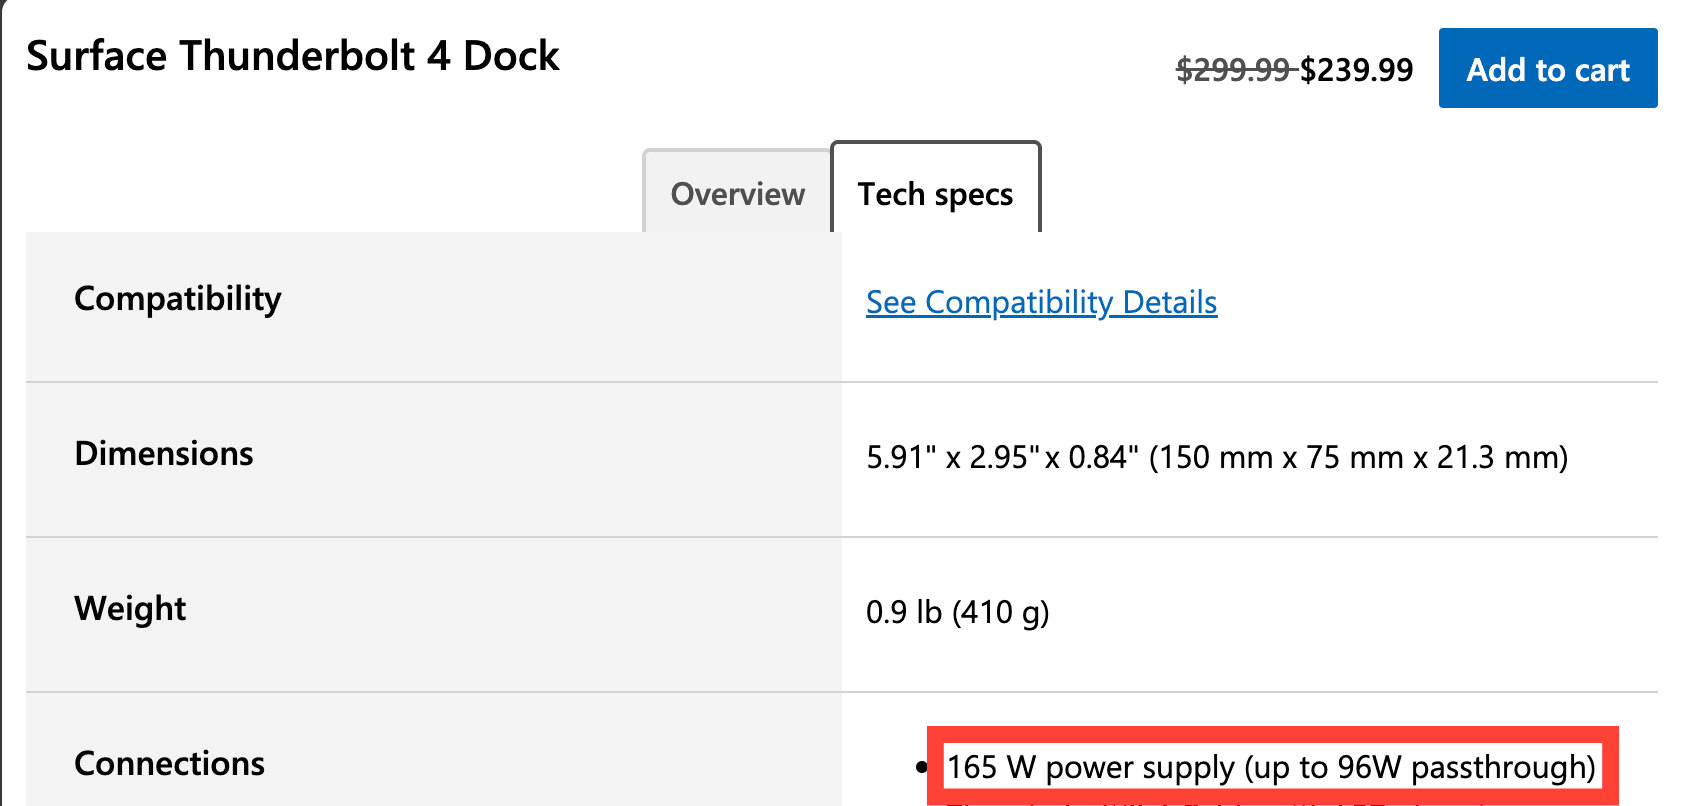The width and height of the screenshot is (1682, 806).
Task: Click the metric dimensions in parentheses
Action: (x=1358, y=458)
